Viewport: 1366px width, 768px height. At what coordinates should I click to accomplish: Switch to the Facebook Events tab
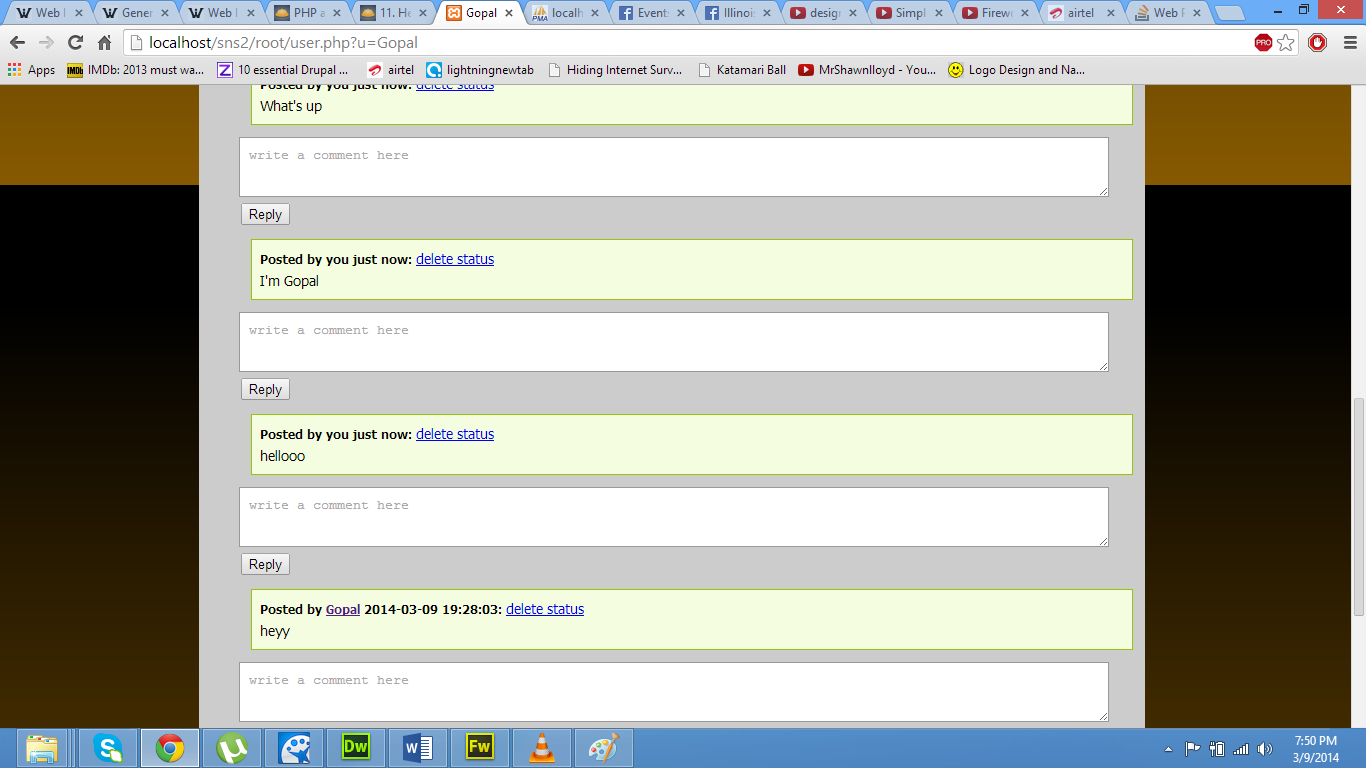pos(651,13)
